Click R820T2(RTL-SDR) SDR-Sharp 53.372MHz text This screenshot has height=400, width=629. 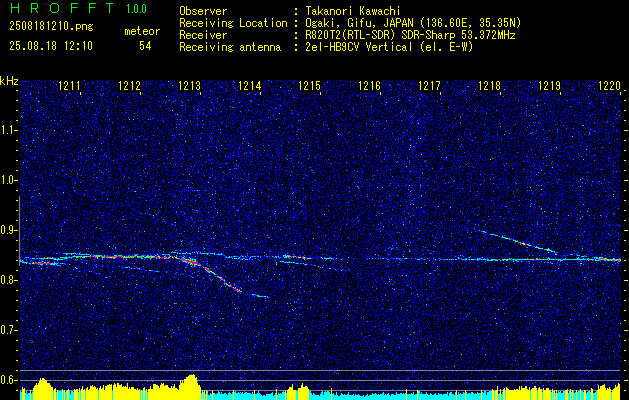(x=410, y=35)
